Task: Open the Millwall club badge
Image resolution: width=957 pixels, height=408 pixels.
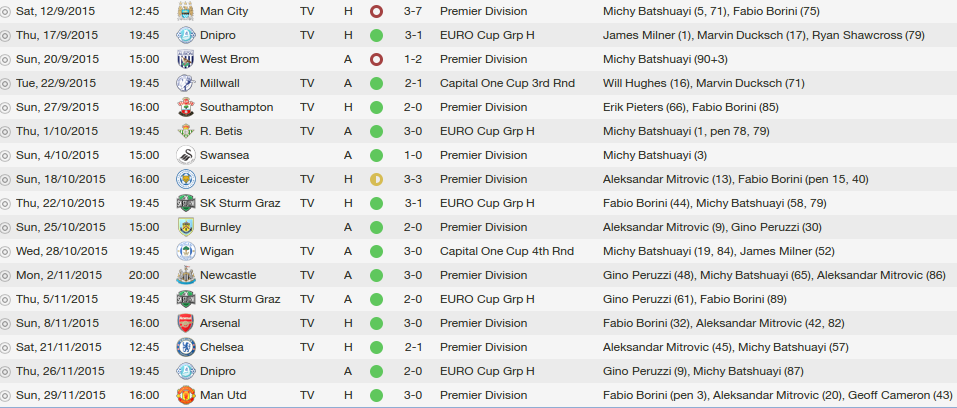Action: tap(186, 83)
